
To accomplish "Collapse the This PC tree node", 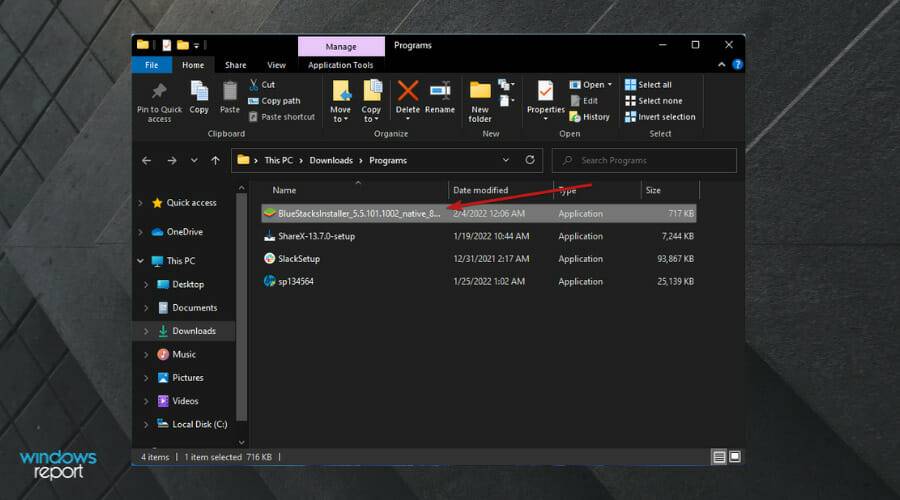I will [x=140, y=261].
